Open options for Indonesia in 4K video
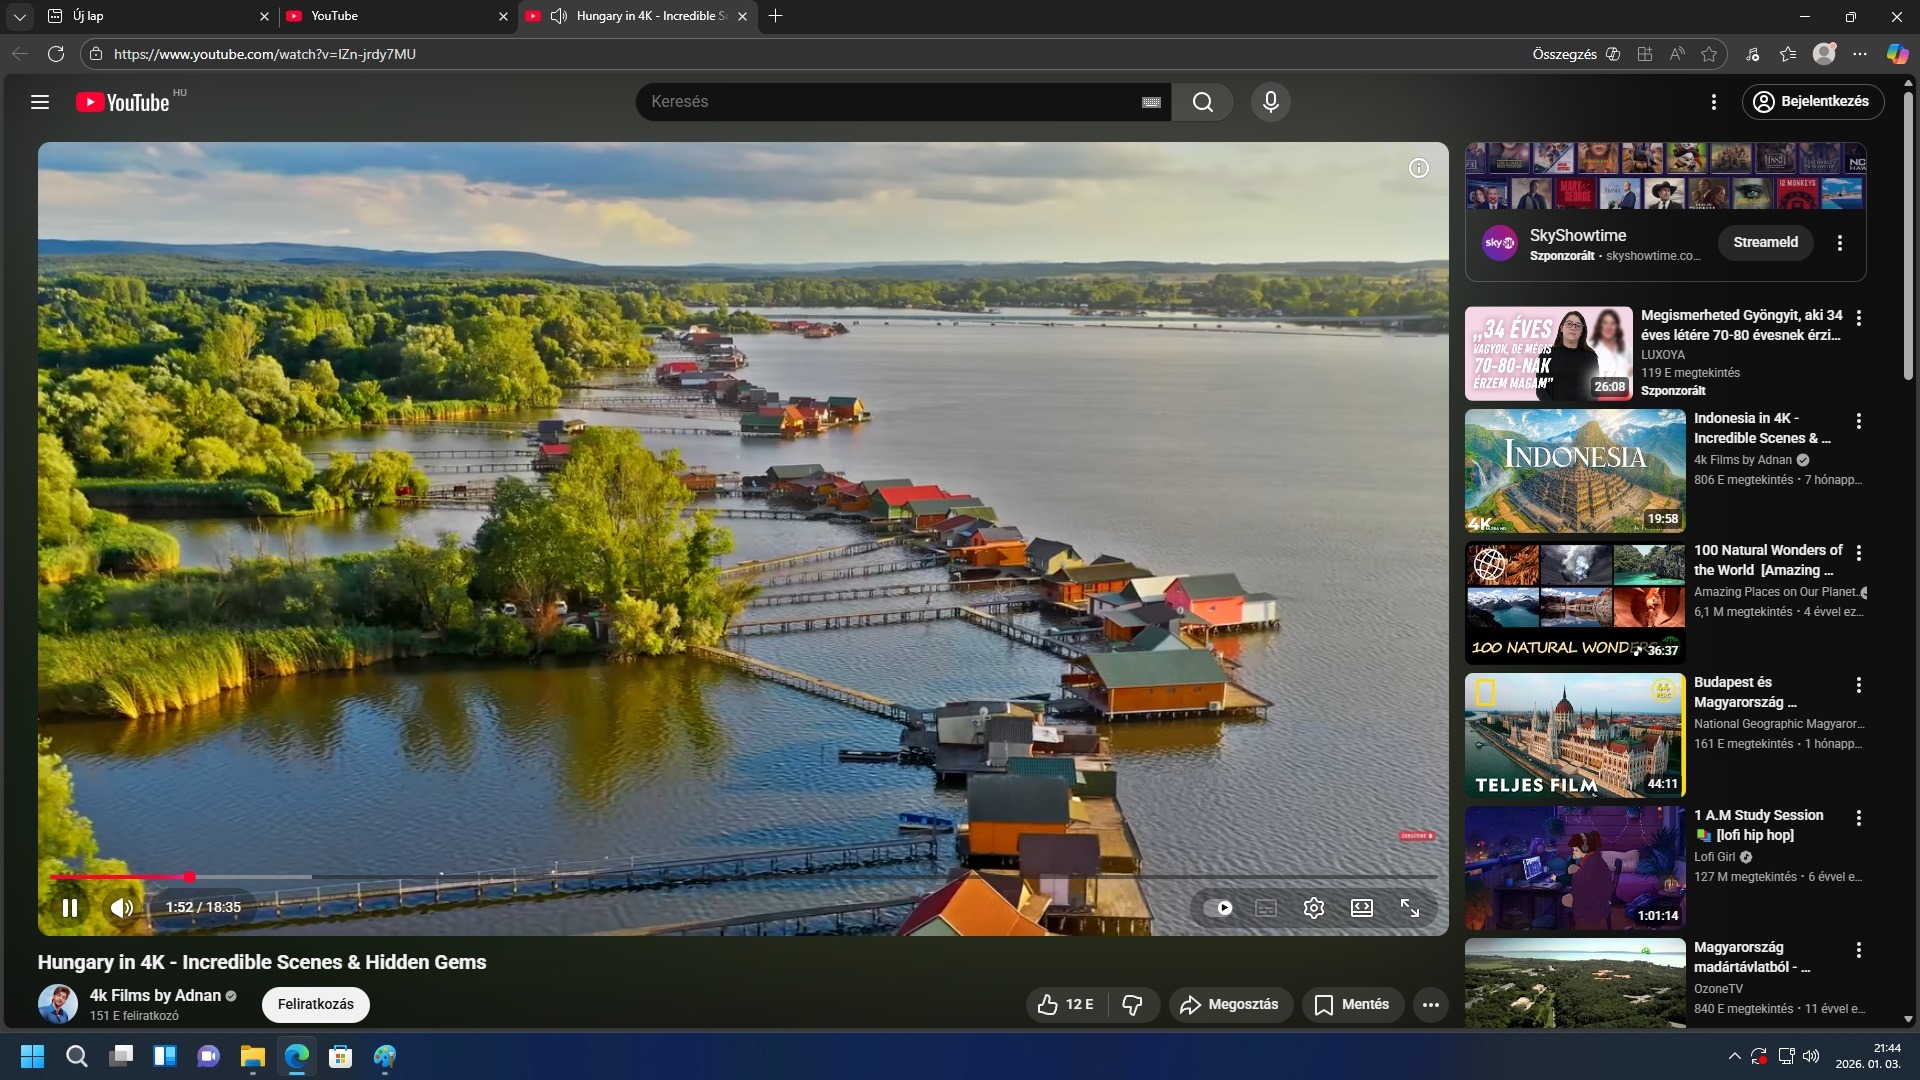 [x=1859, y=421]
